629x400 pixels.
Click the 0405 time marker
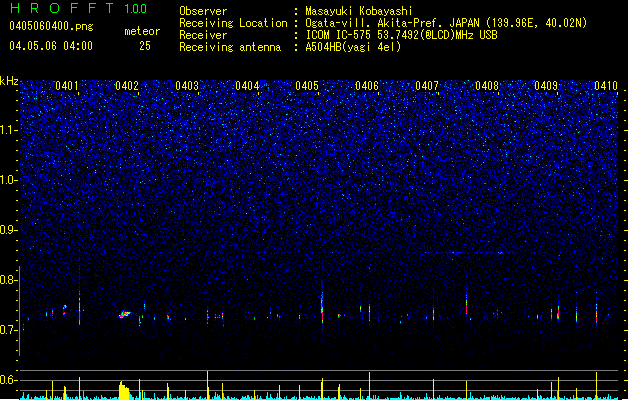pyautogui.click(x=307, y=86)
